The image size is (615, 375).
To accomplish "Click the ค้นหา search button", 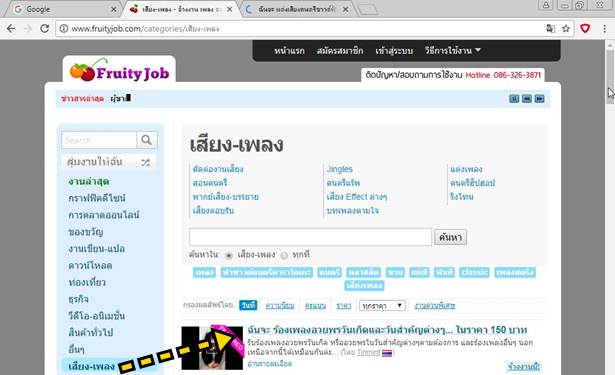I will tap(450, 237).
